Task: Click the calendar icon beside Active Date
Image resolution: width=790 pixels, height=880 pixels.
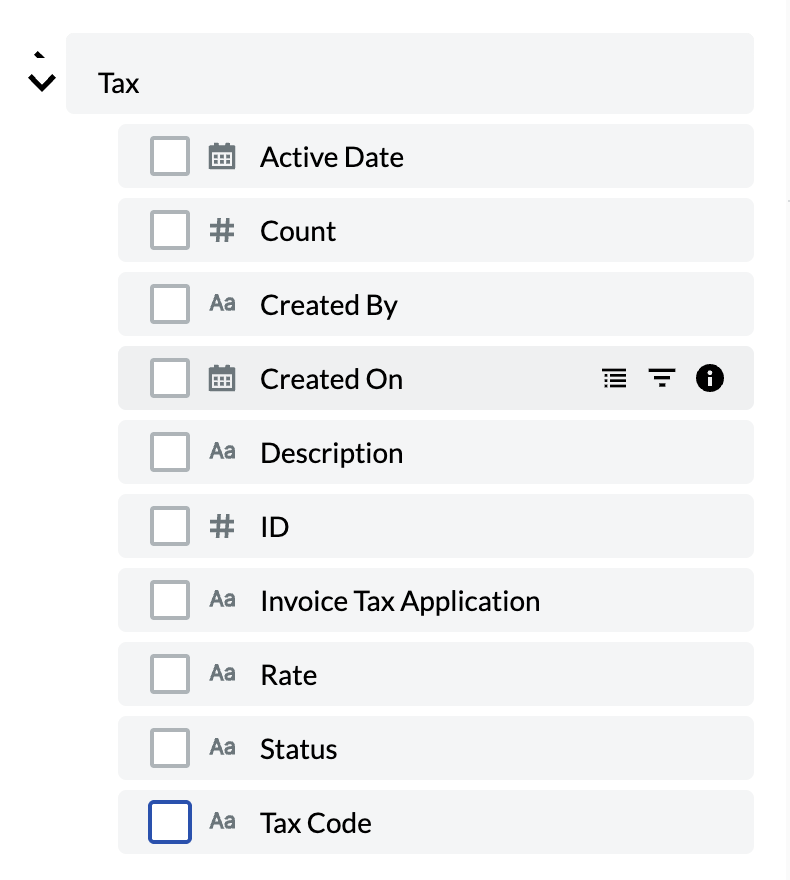Action: pos(222,157)
